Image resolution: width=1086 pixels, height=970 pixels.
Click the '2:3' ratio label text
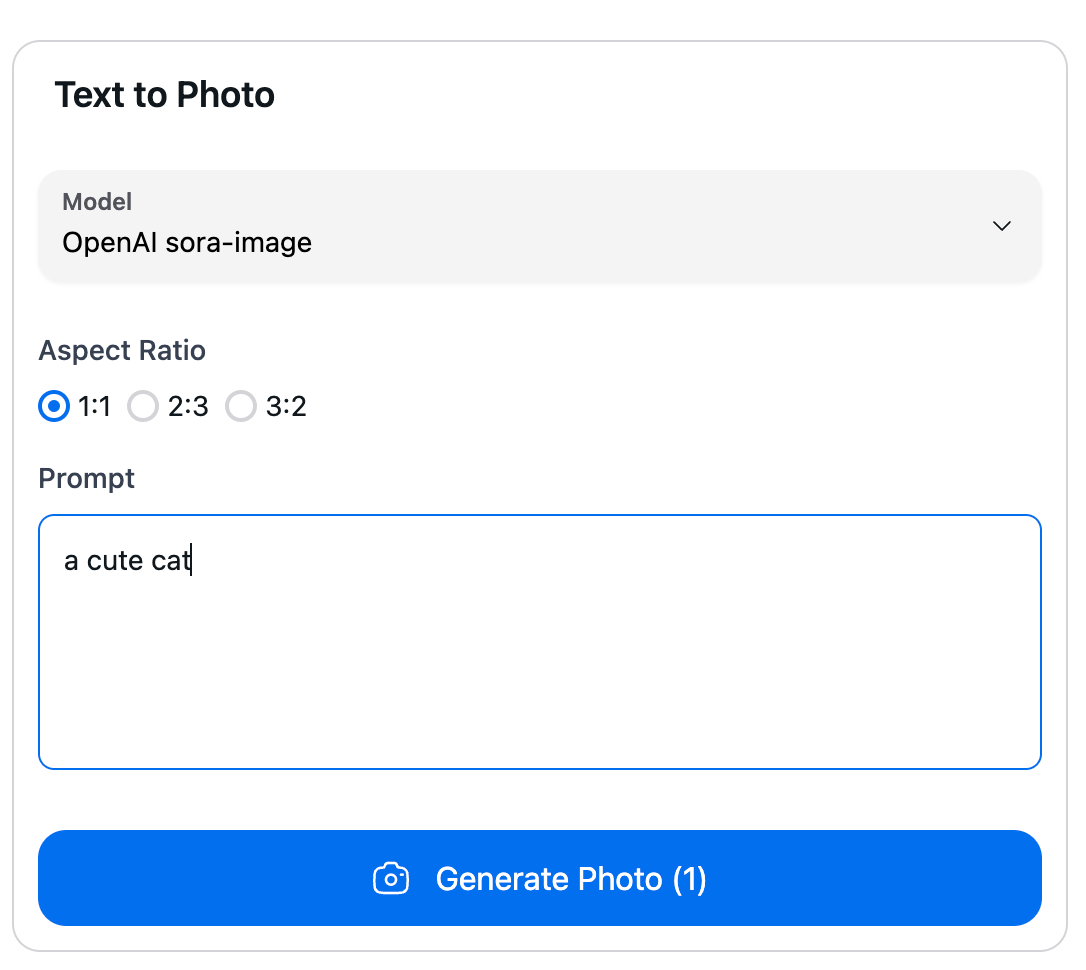tap(188, 407)
